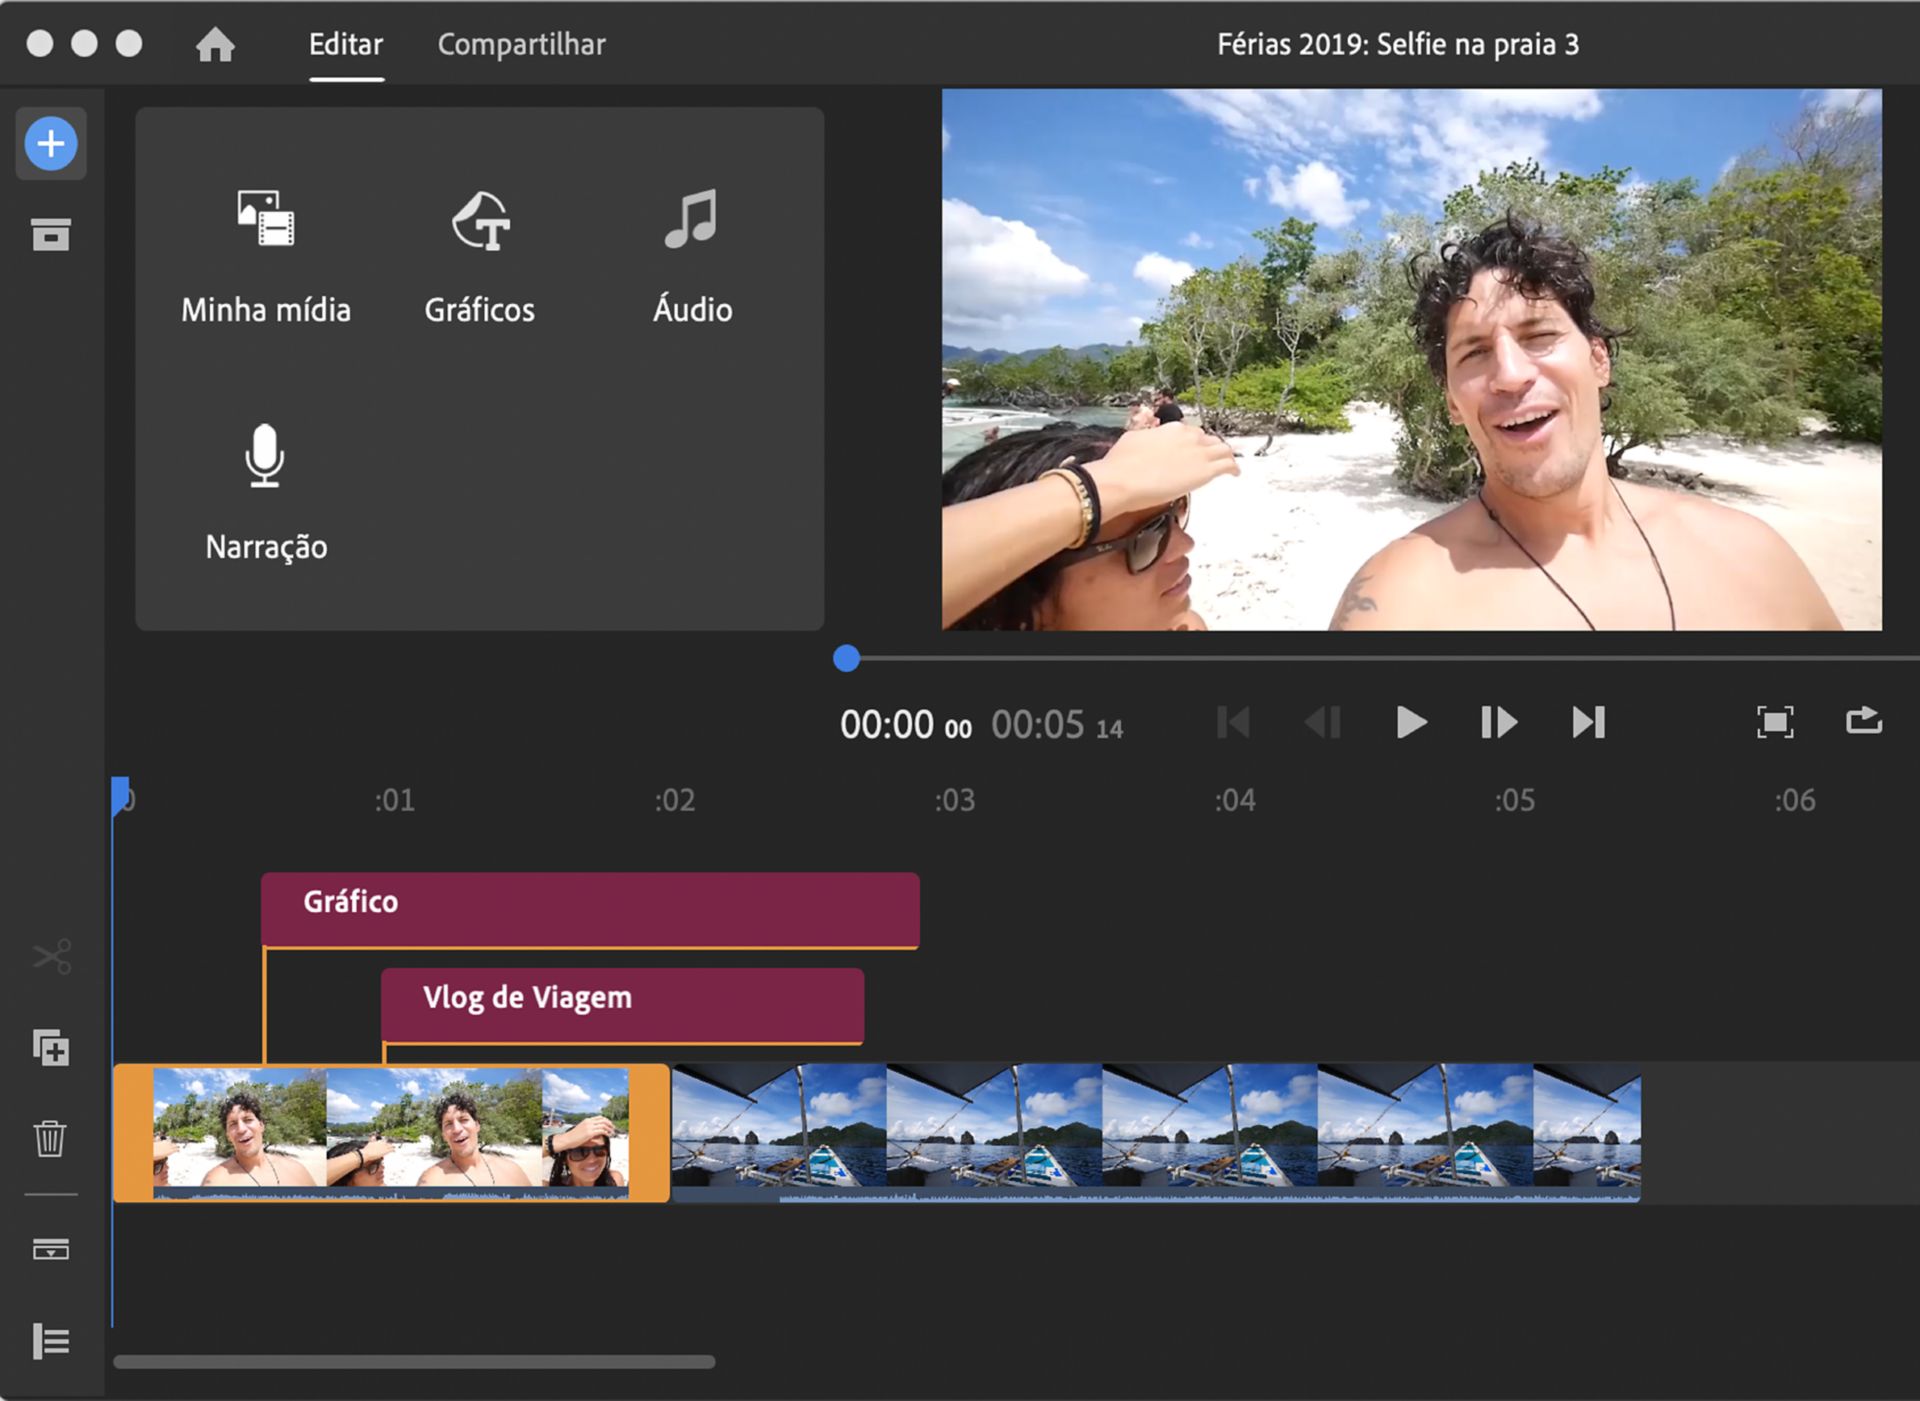Step forward one frame
The width and height of the screenshot is (1920, 1401).
[1498, 722]
